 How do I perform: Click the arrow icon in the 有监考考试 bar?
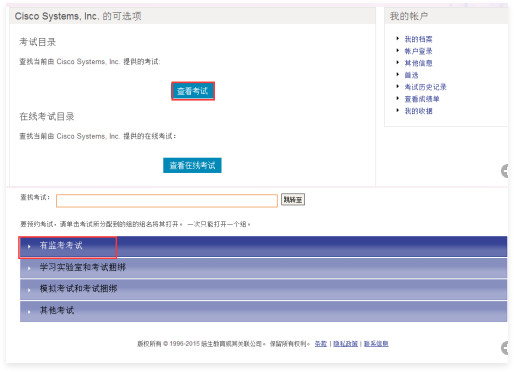[29, 247]
